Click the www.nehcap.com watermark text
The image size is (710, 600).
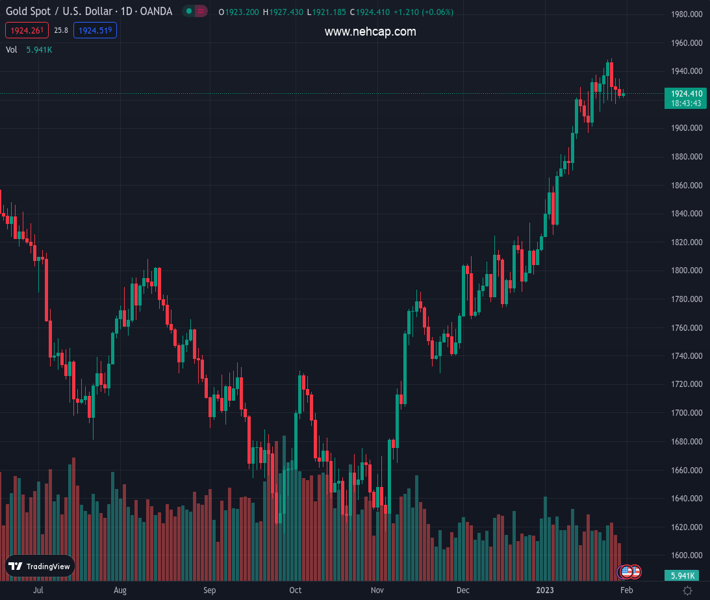pyautogui.click(x=370, y=32)
